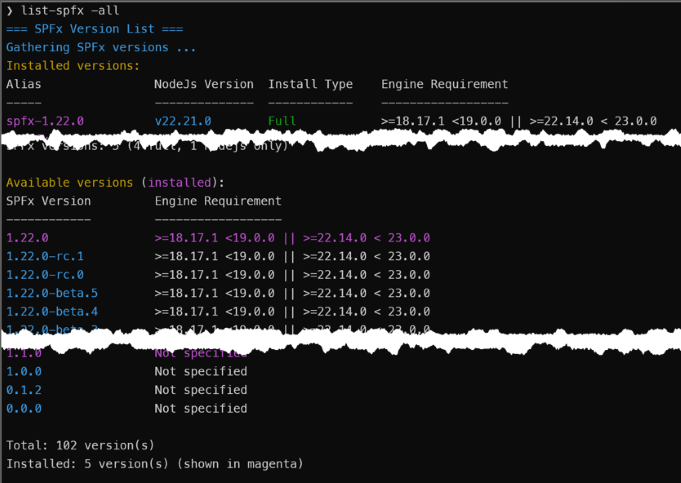681x483 pixels.
Task: Click the Alias column header
Action: point(24,84)
